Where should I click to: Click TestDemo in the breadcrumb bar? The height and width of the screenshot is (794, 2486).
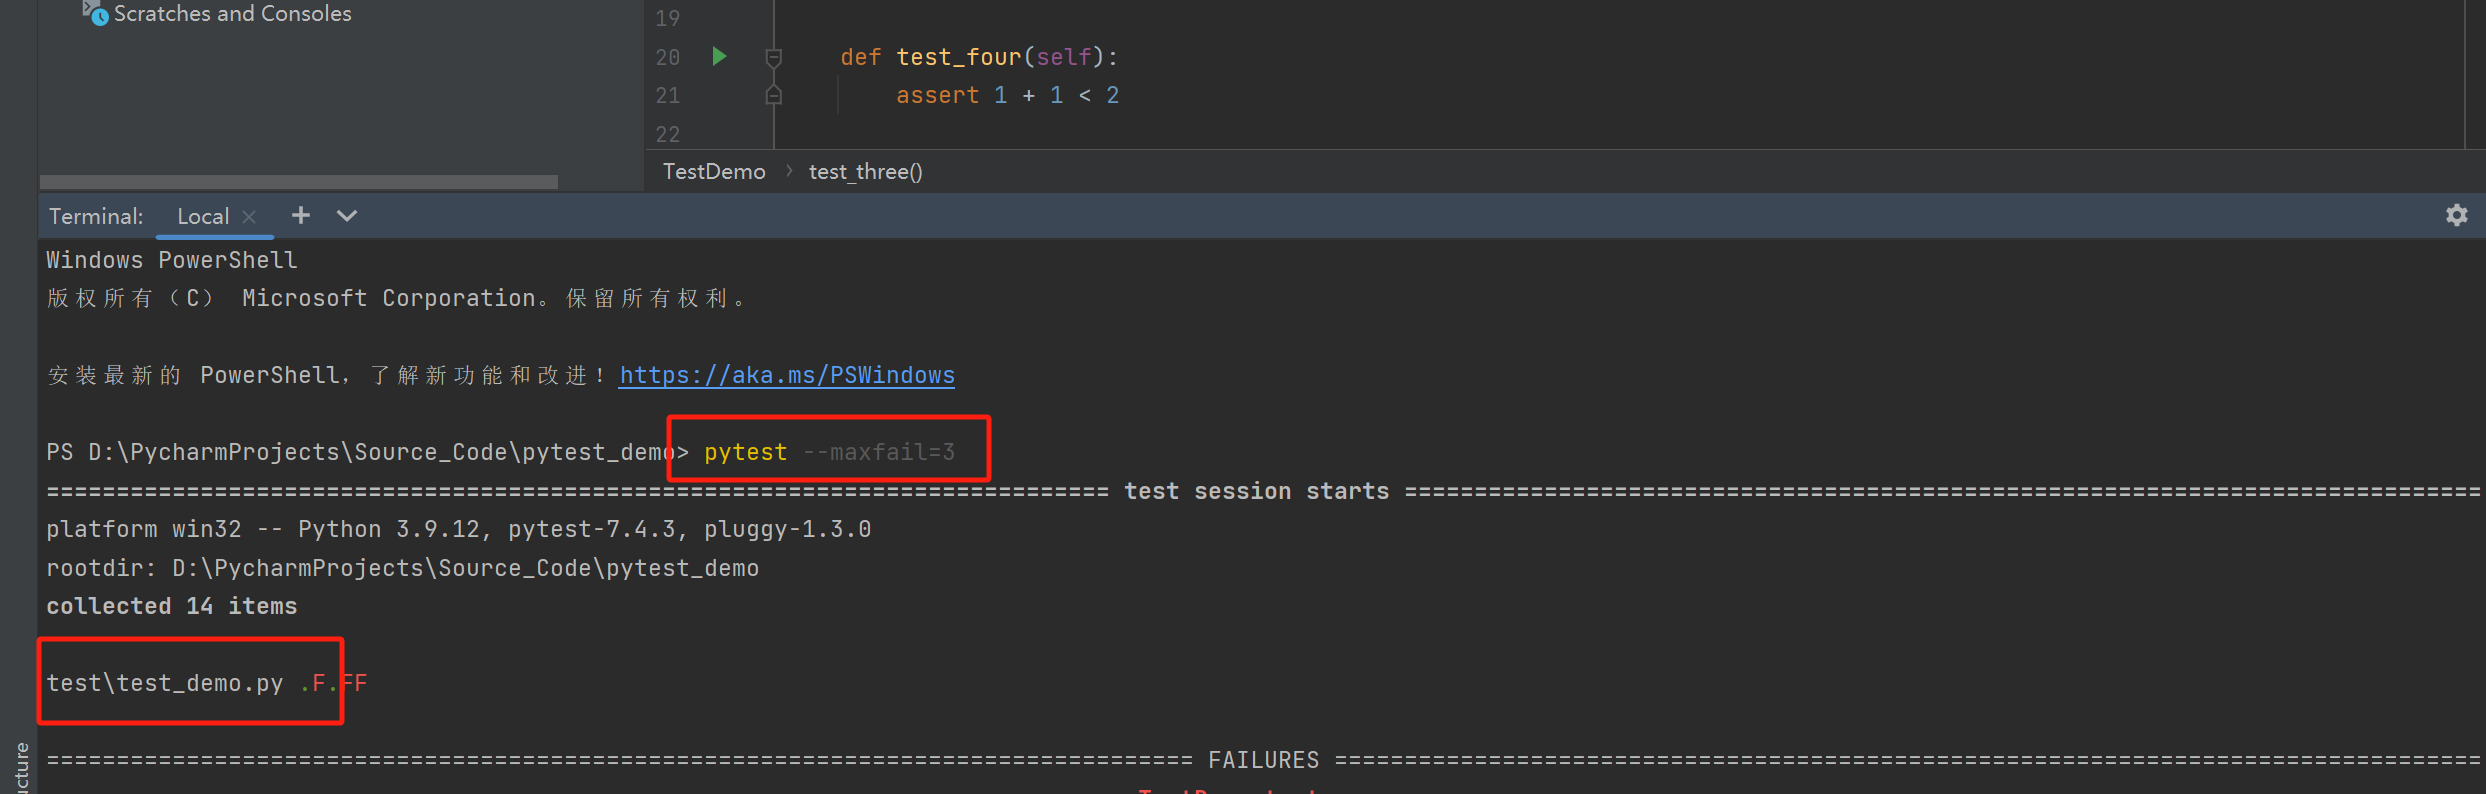[x=714, y=172]
